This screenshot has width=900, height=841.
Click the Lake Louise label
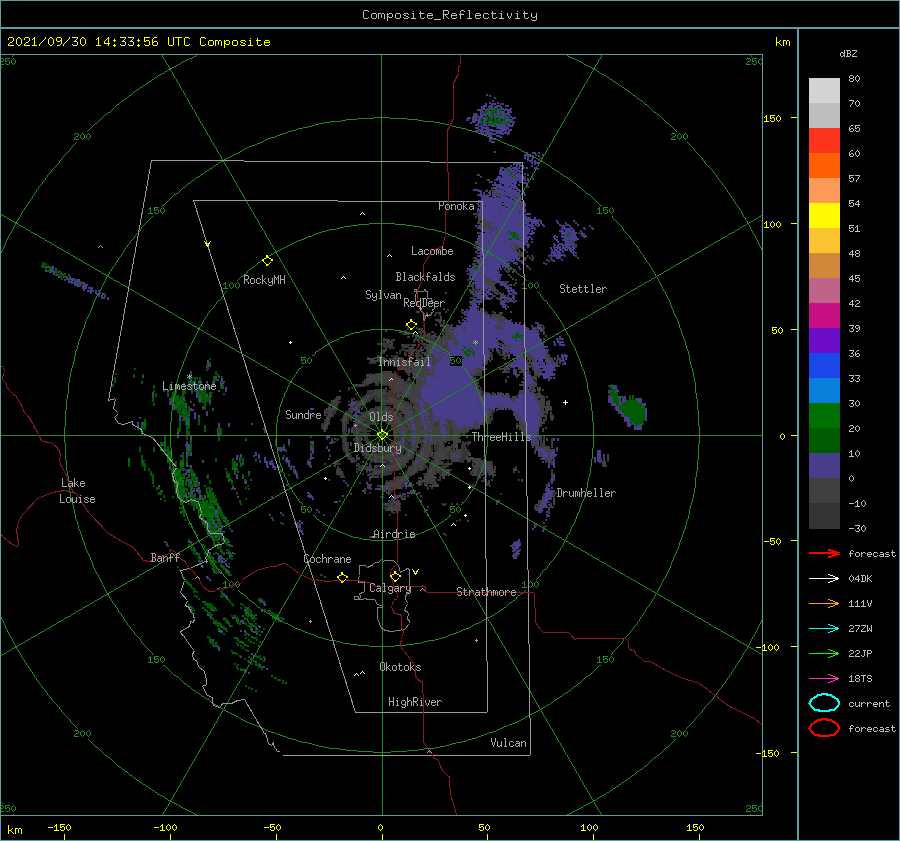pos(77,491)
